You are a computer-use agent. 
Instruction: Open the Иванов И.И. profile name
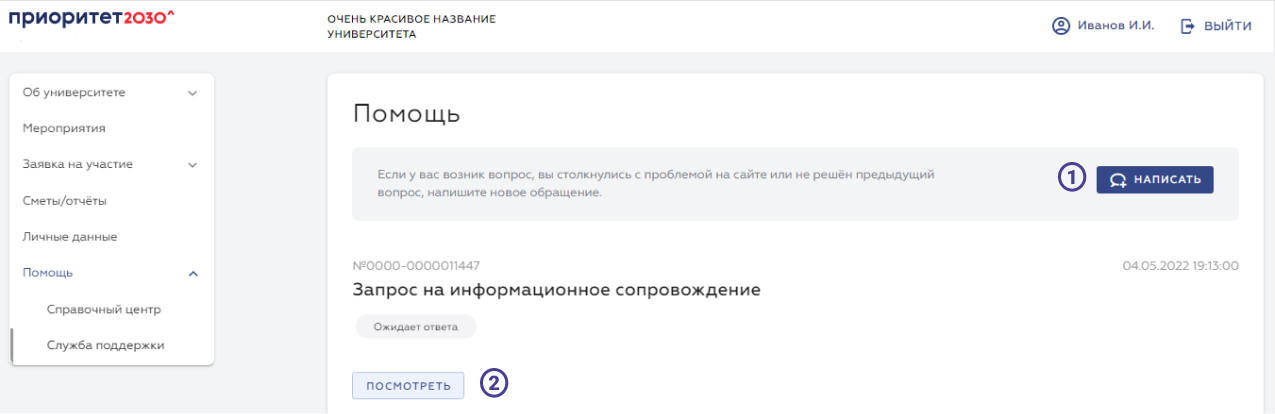click(x=1116, y=26)
